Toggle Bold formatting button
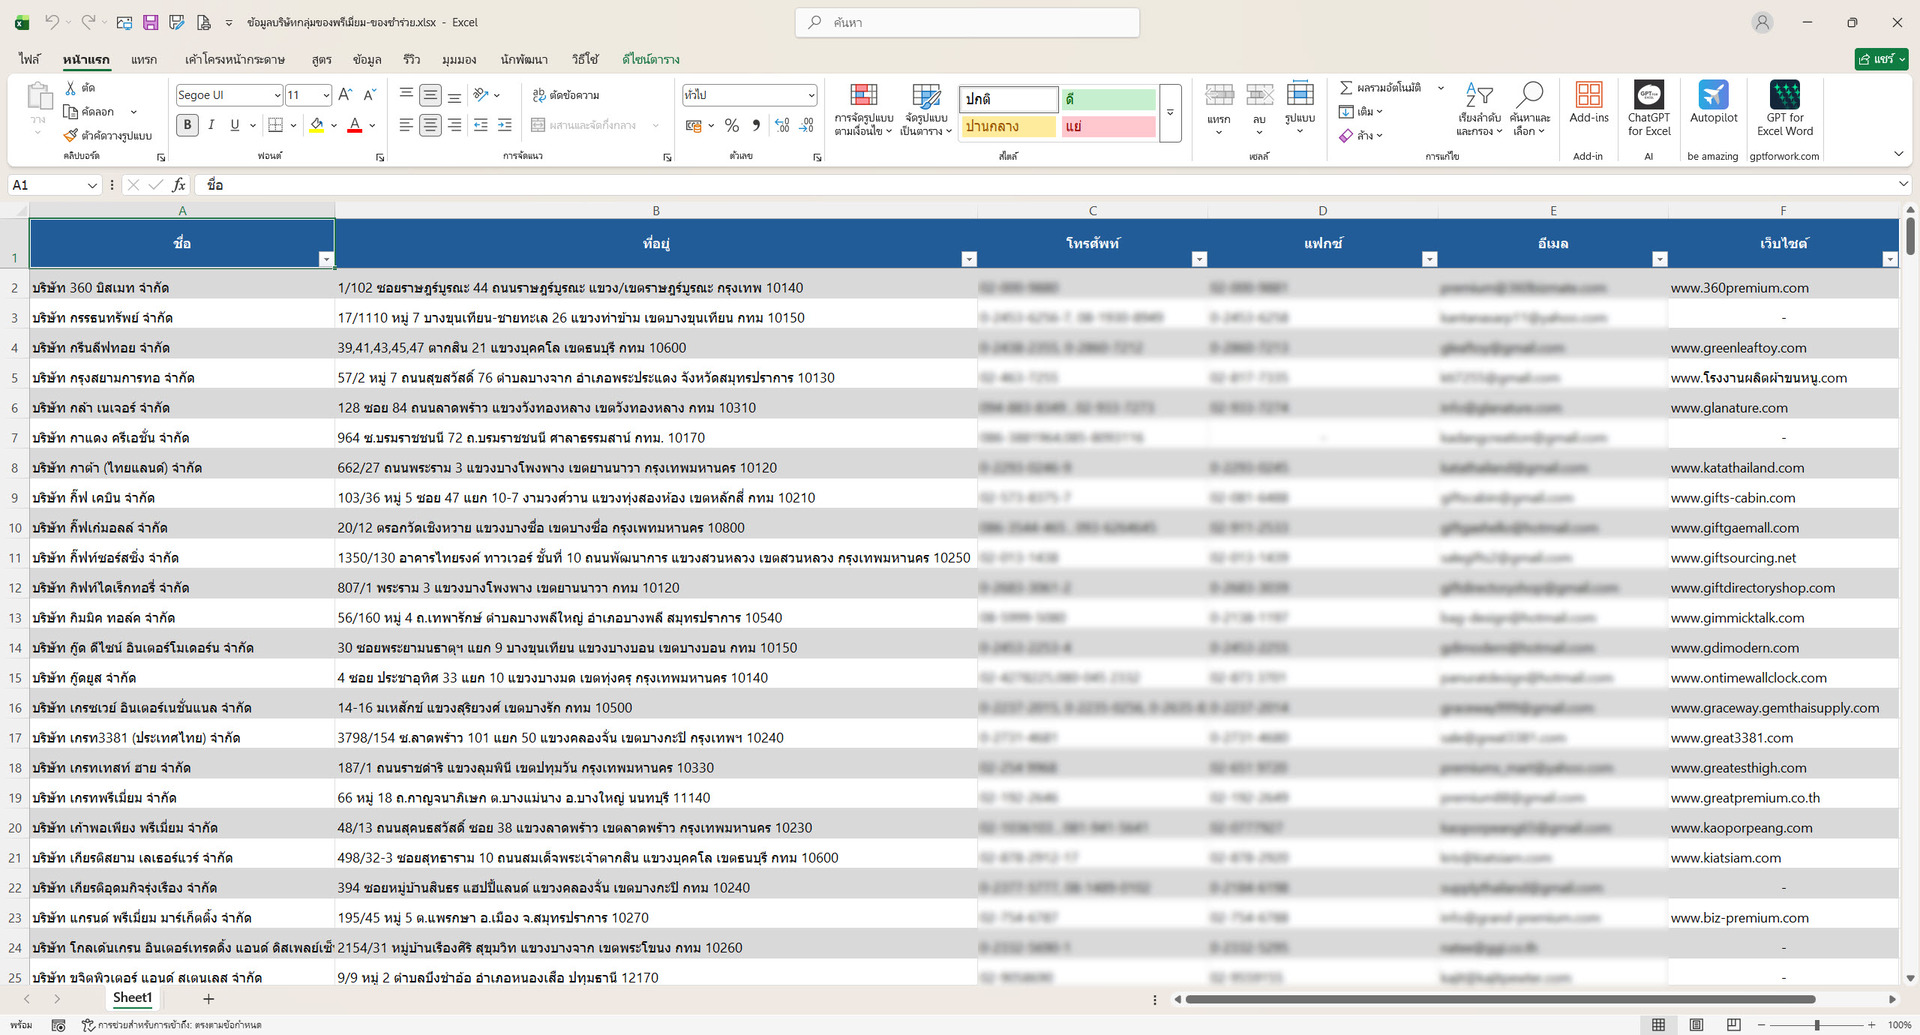The image size is (1920, 1035). click(187, 125)
